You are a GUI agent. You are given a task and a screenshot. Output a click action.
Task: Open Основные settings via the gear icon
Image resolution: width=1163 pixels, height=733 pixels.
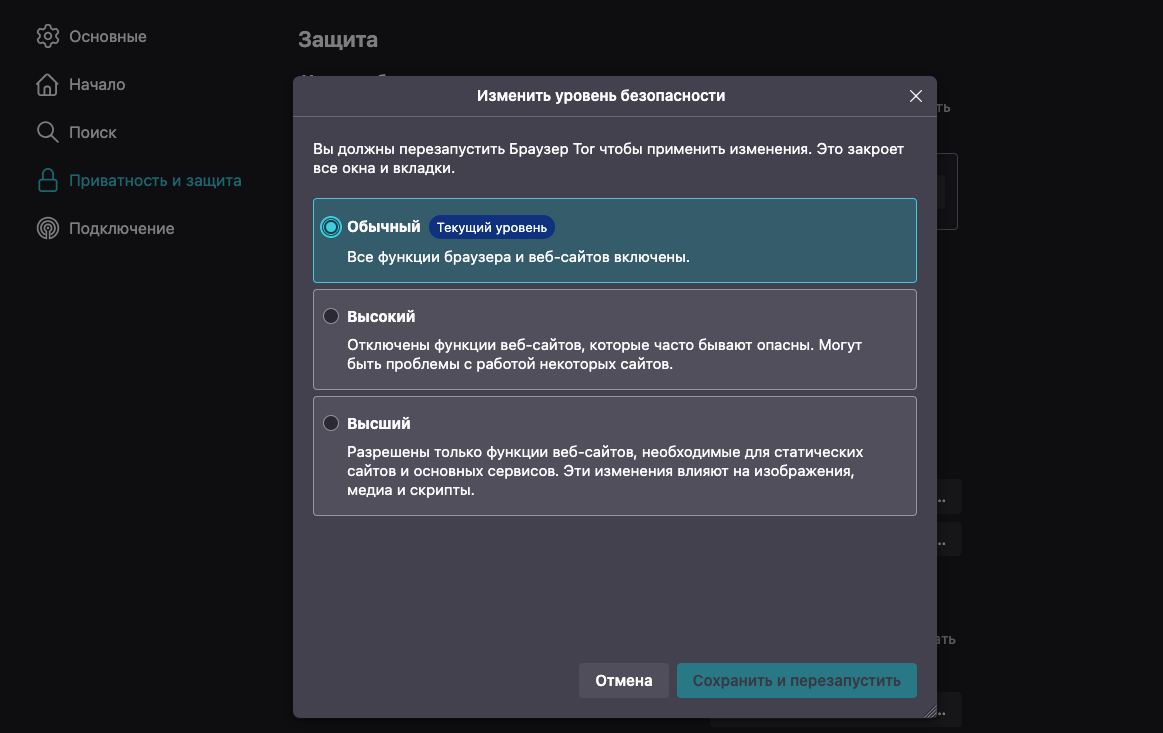pos(47,36)
